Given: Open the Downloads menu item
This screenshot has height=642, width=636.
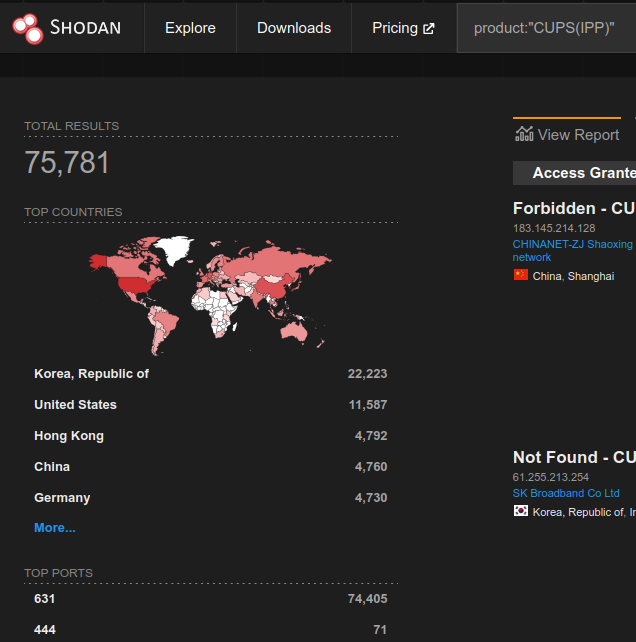Looking at the screenshot, I should coord(293,28).
